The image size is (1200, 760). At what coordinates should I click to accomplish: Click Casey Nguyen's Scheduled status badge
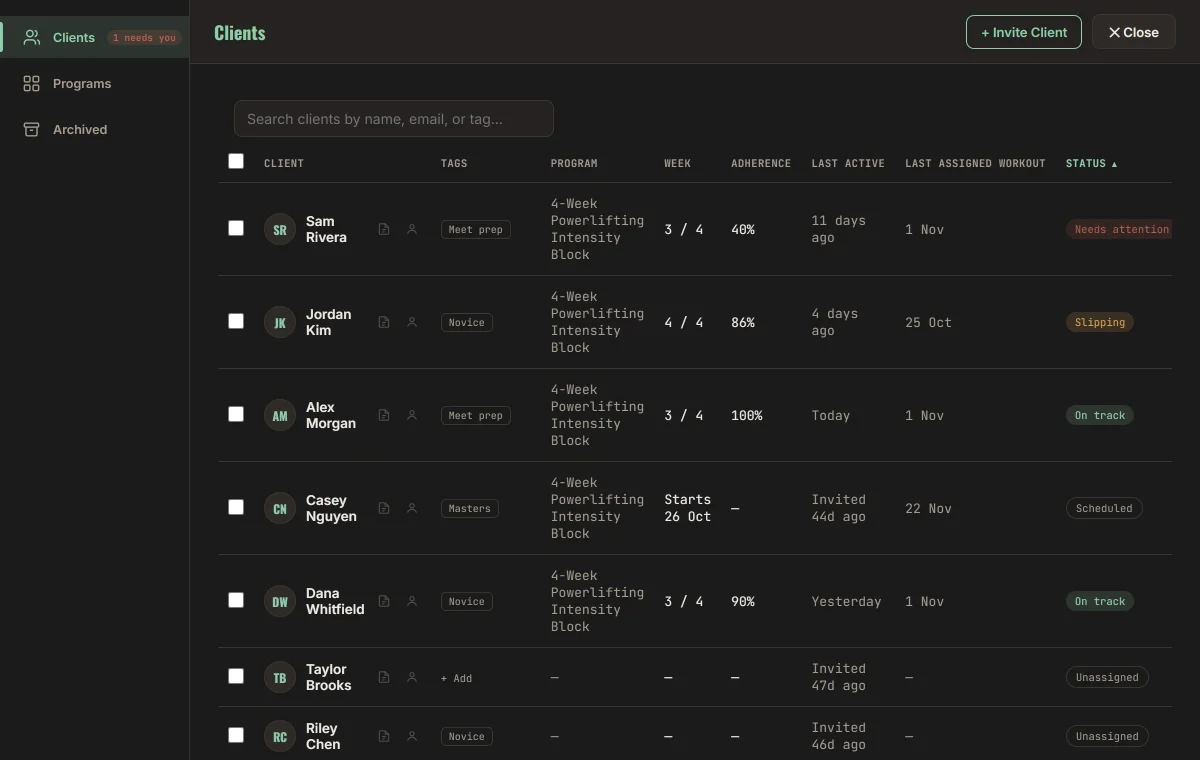pos(1104,508)
